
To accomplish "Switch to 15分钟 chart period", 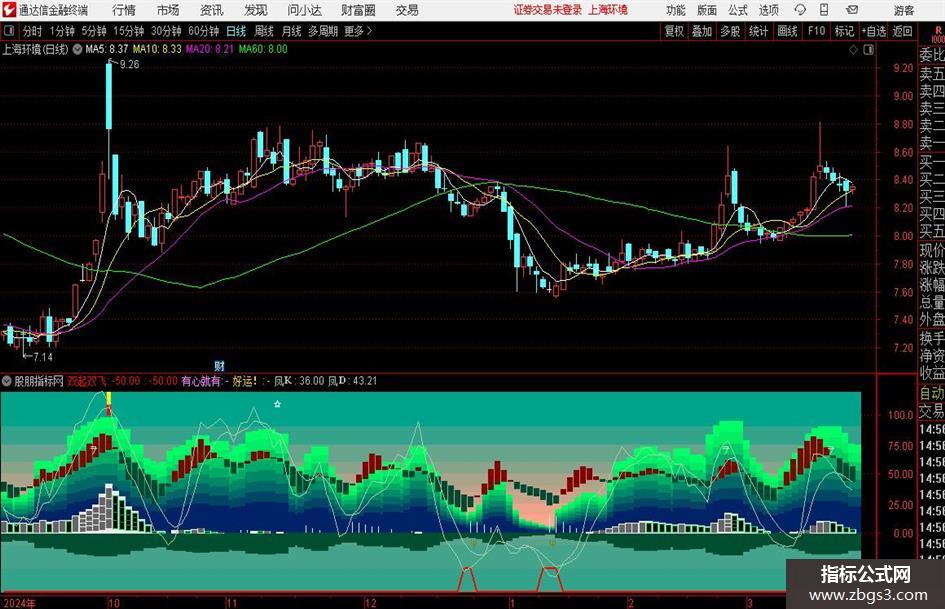I will point(129,31).
